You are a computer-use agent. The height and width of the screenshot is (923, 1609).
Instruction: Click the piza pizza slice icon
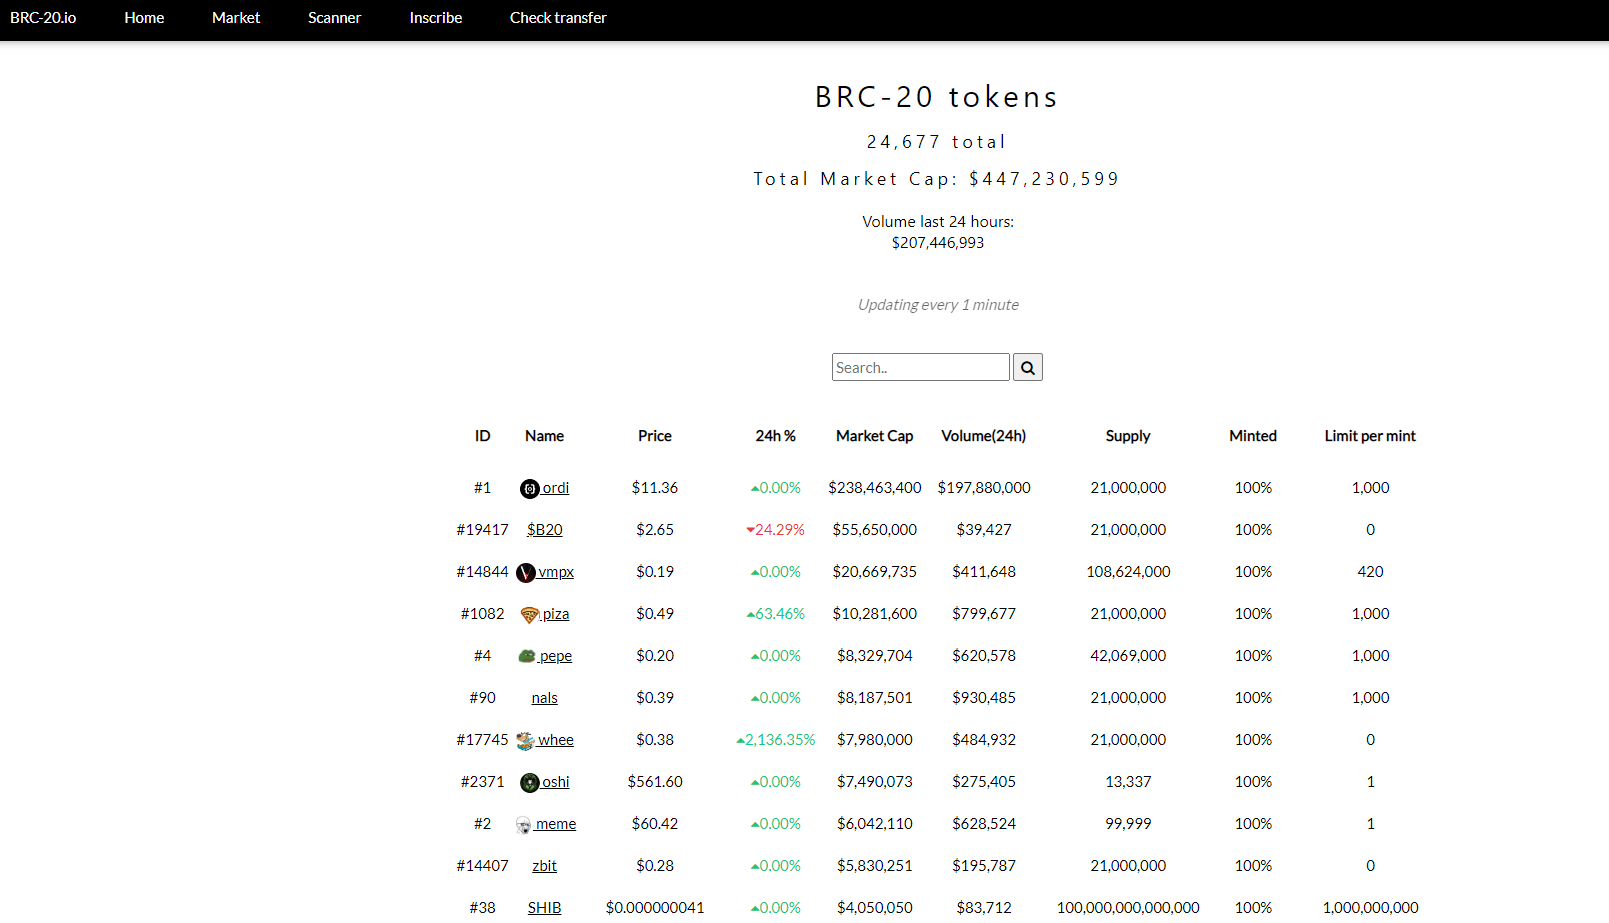click(x=530, y=615)
